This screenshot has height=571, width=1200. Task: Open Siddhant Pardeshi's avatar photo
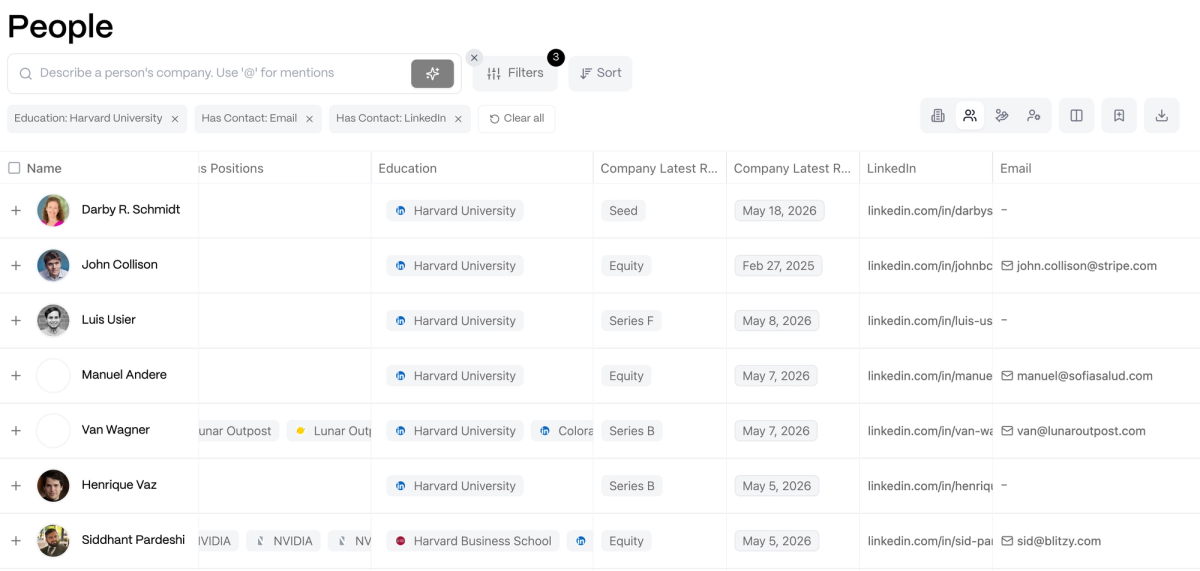point(53,540)
